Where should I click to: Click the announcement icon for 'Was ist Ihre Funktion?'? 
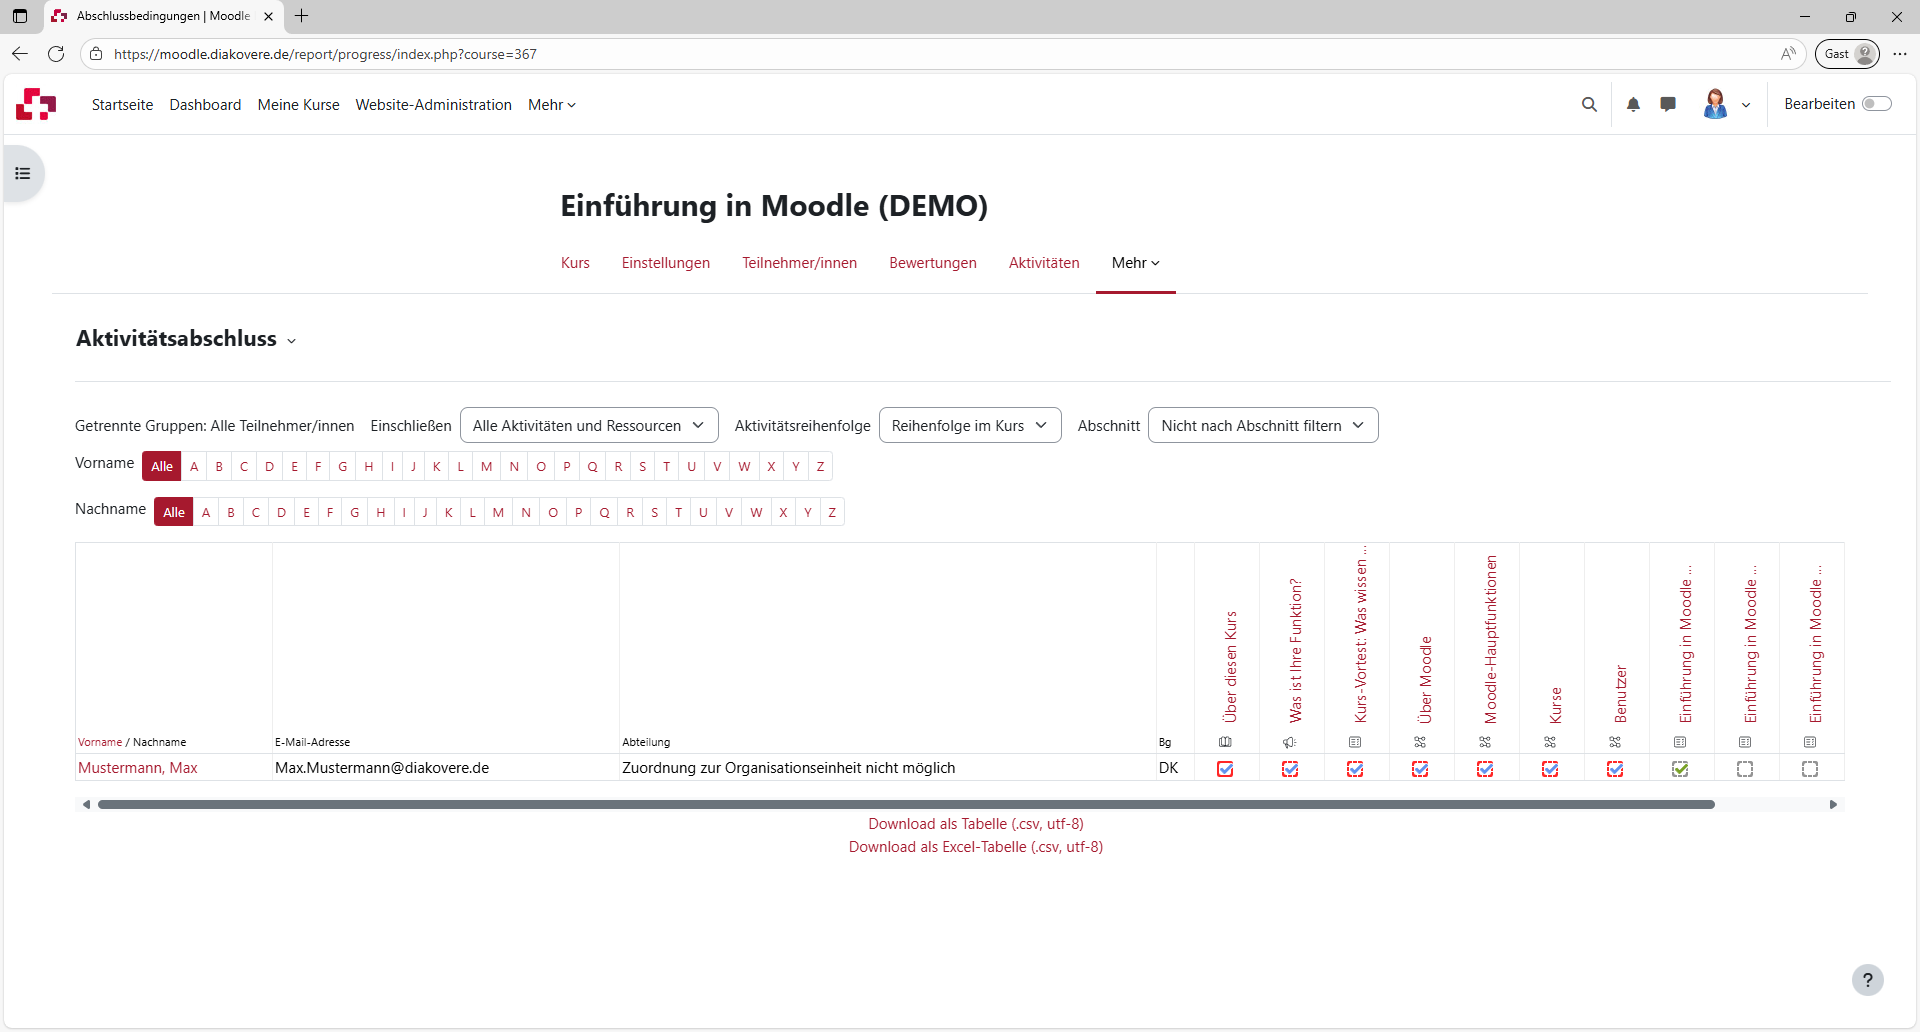point(1290,741)
